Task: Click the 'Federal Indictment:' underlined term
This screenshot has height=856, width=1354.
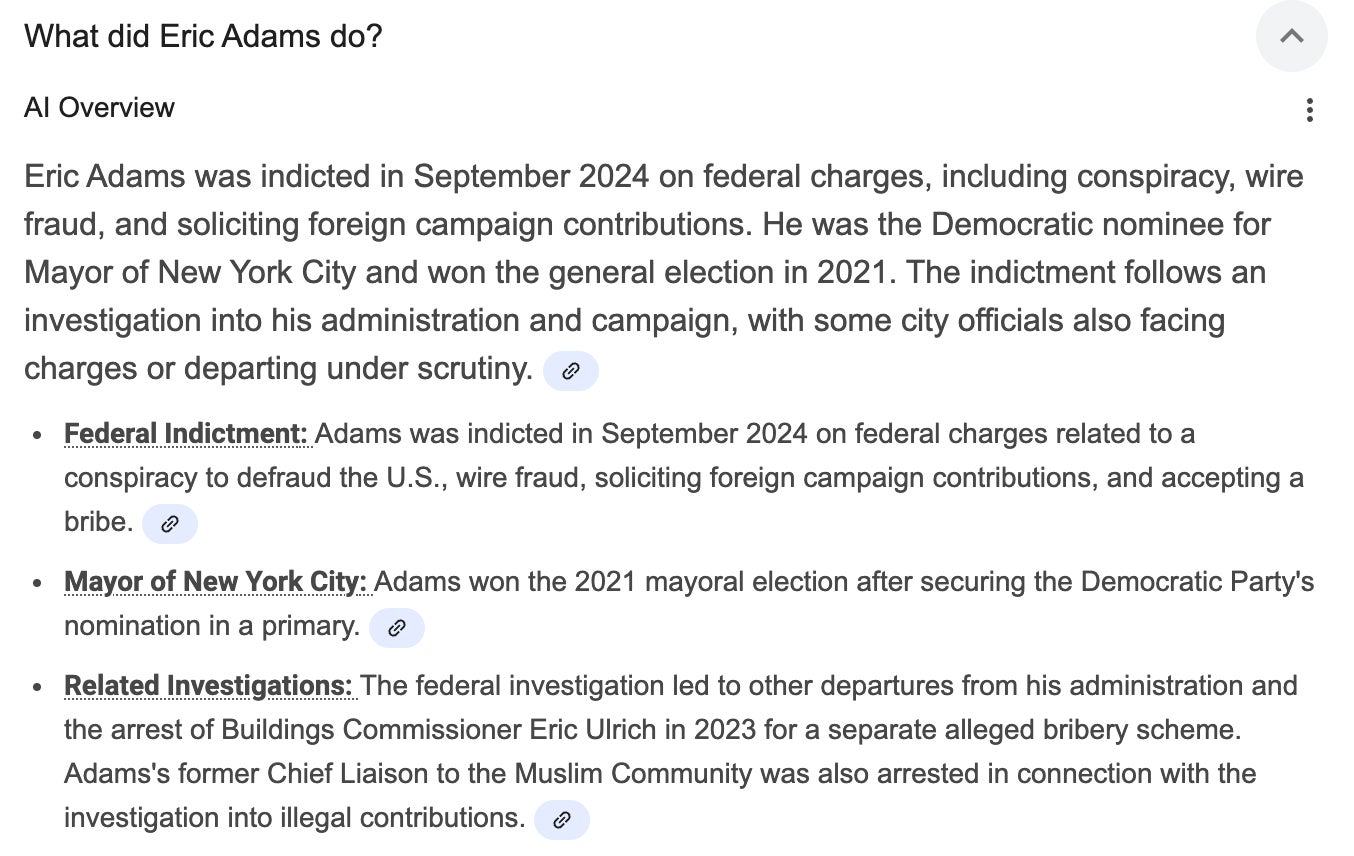Action: click(x=186, y=434)
